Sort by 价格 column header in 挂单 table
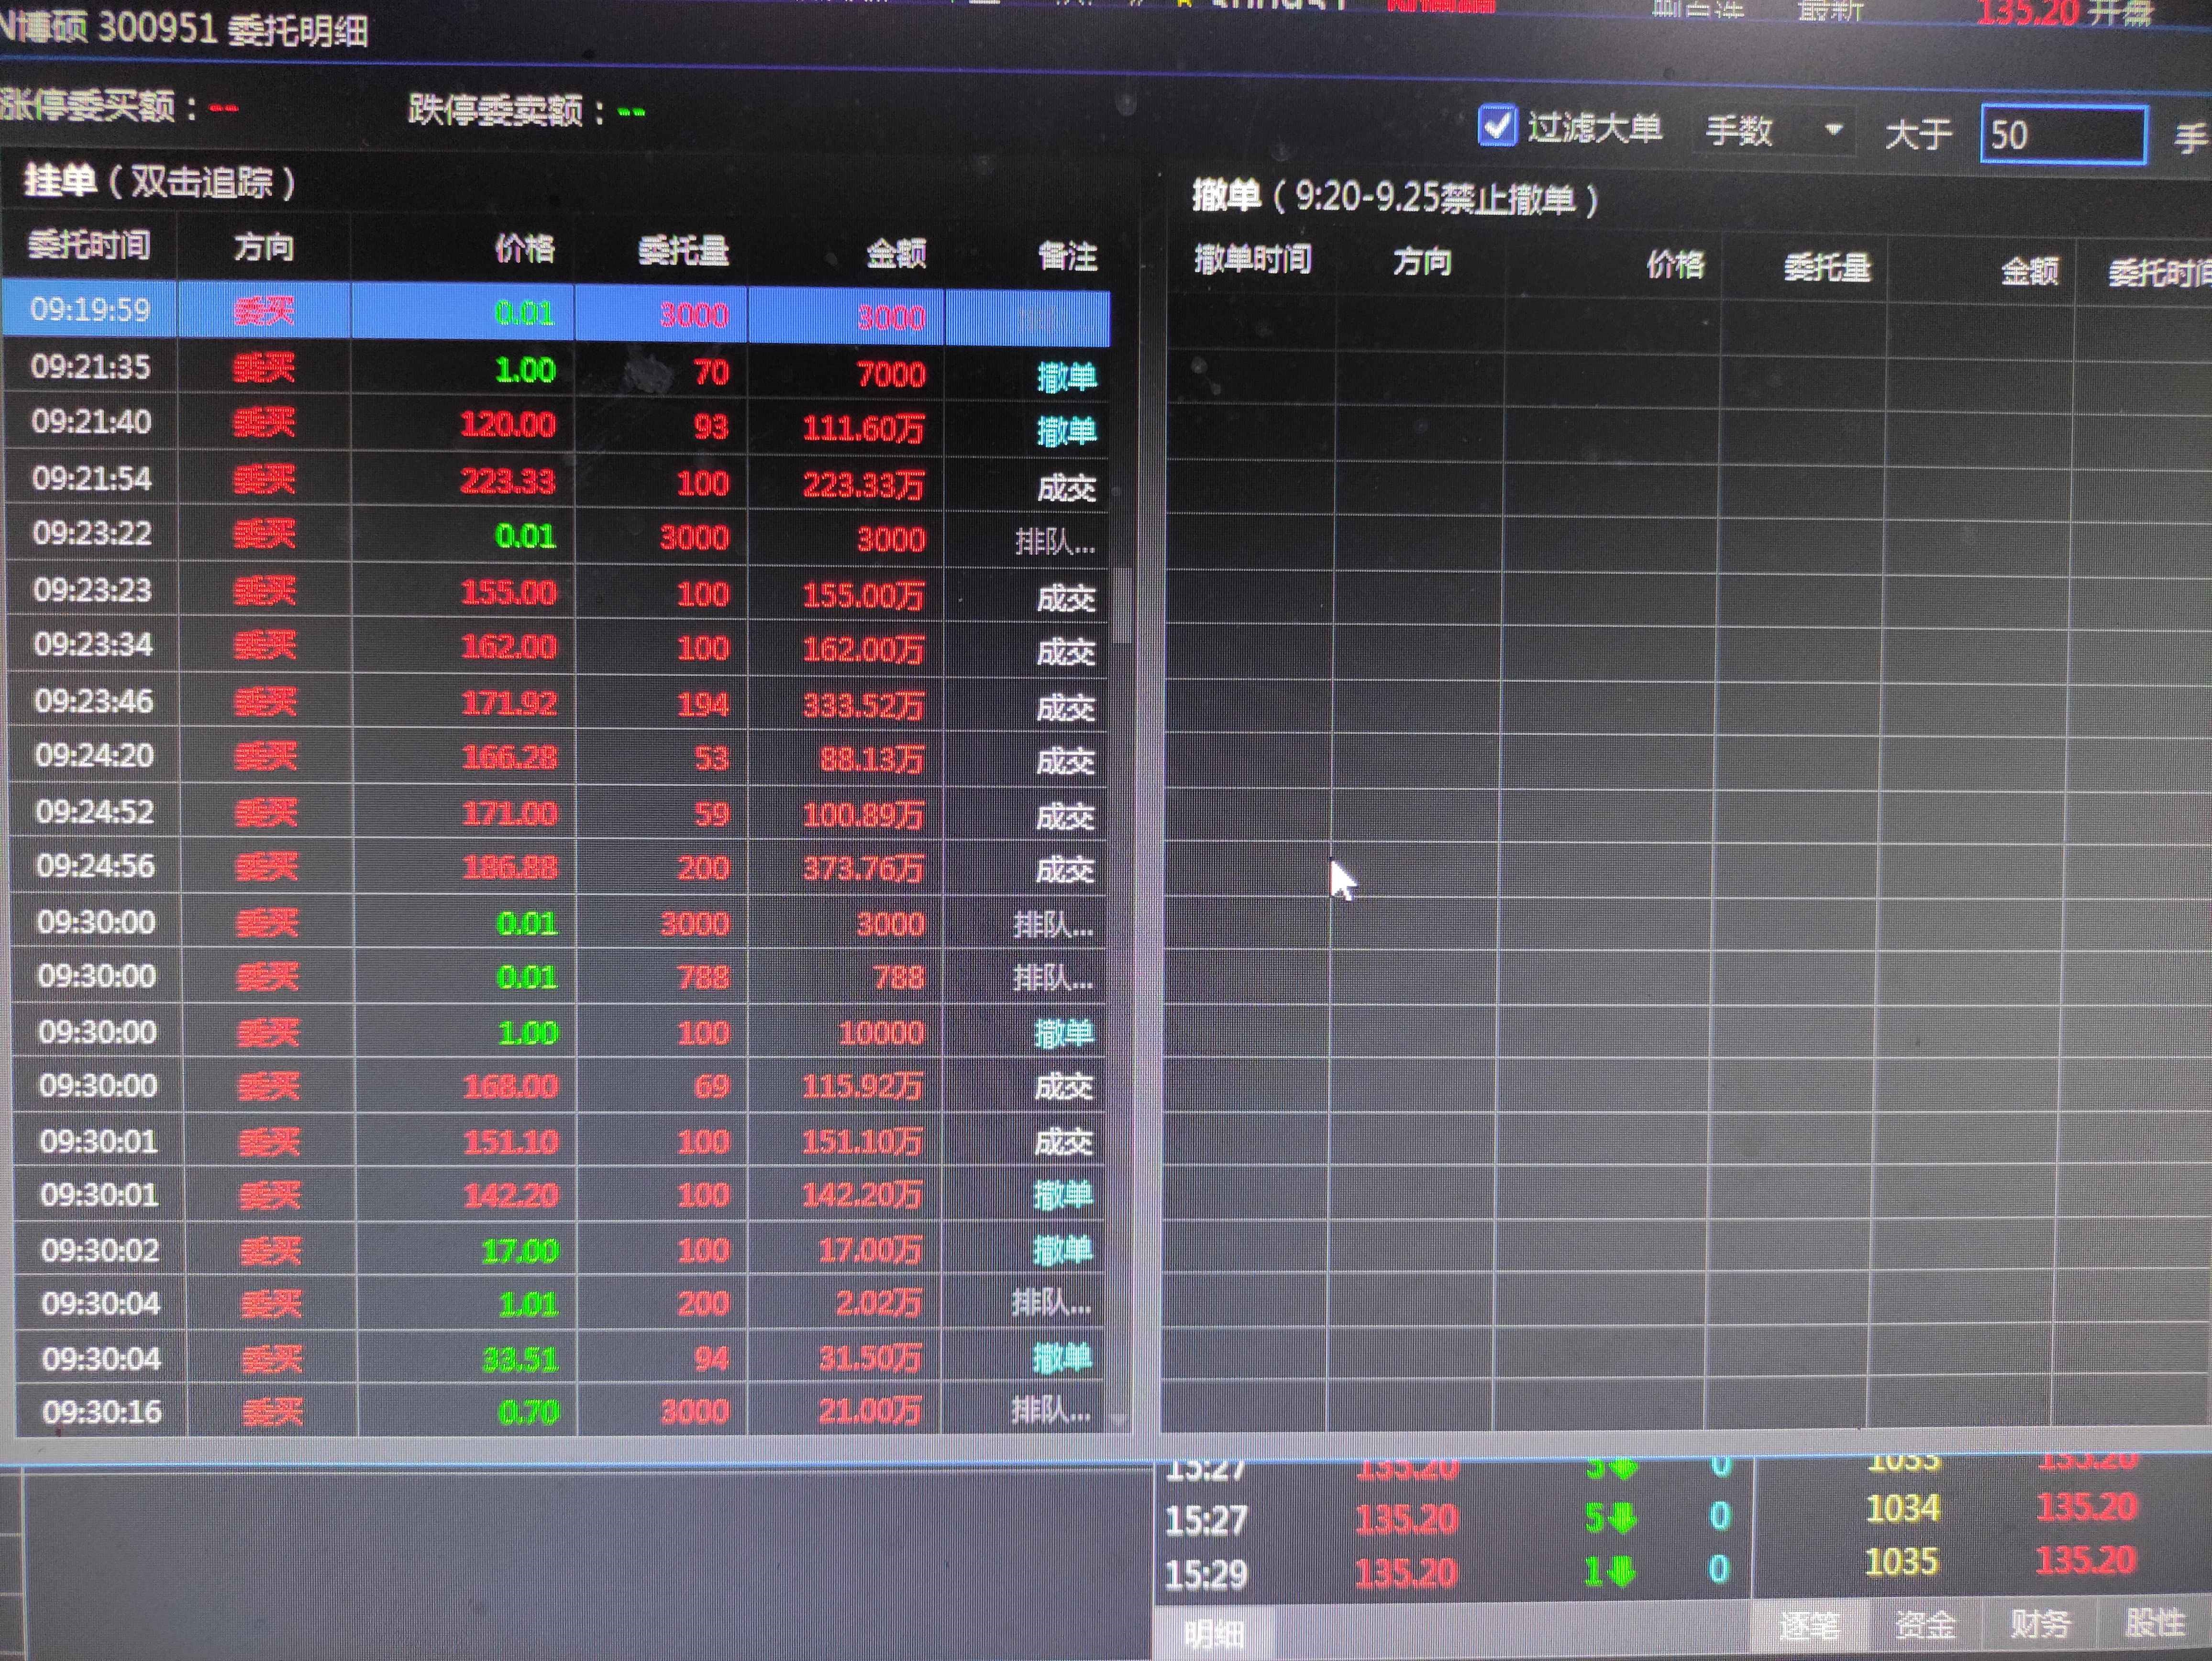The height and width of the screenshot is (1661, 2212). pyautogui.click(x=523, y=248)
